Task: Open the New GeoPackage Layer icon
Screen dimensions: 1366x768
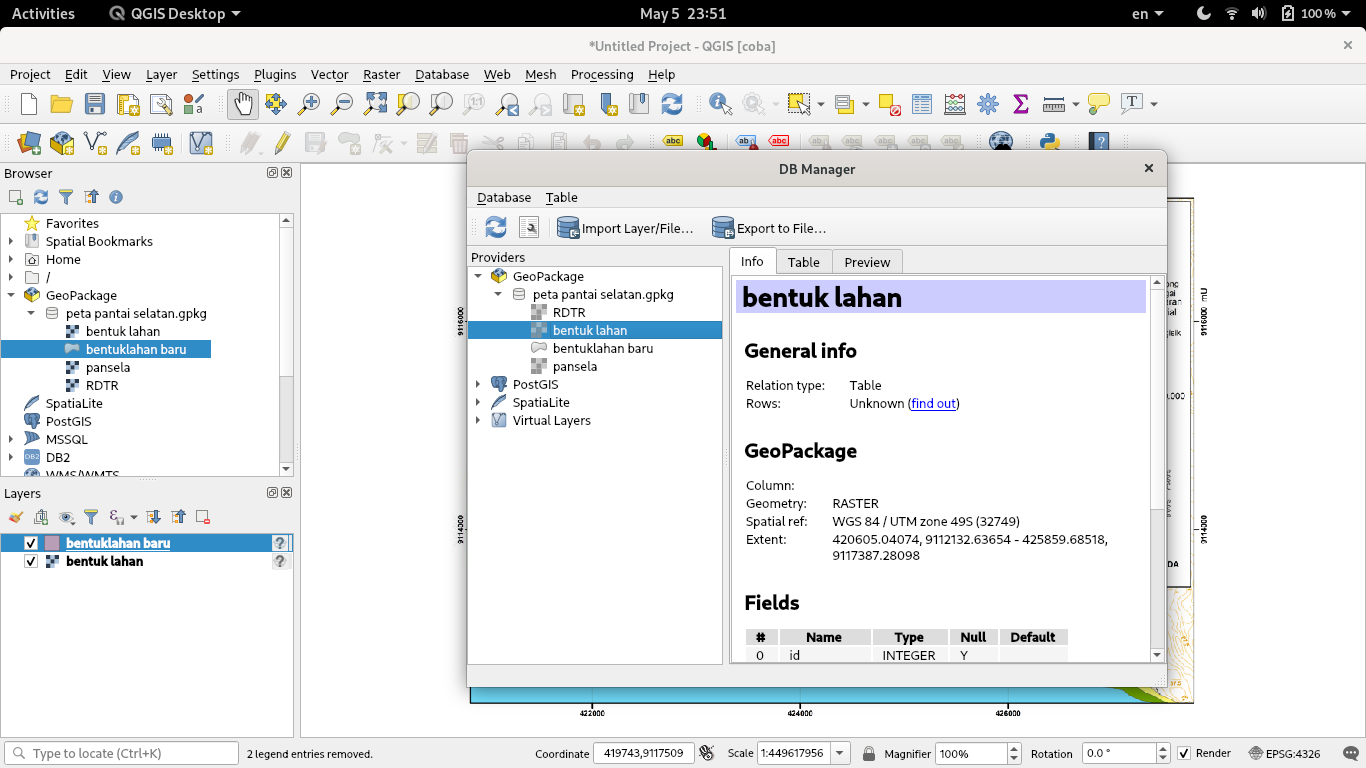Action: click(x=61, y=143)
